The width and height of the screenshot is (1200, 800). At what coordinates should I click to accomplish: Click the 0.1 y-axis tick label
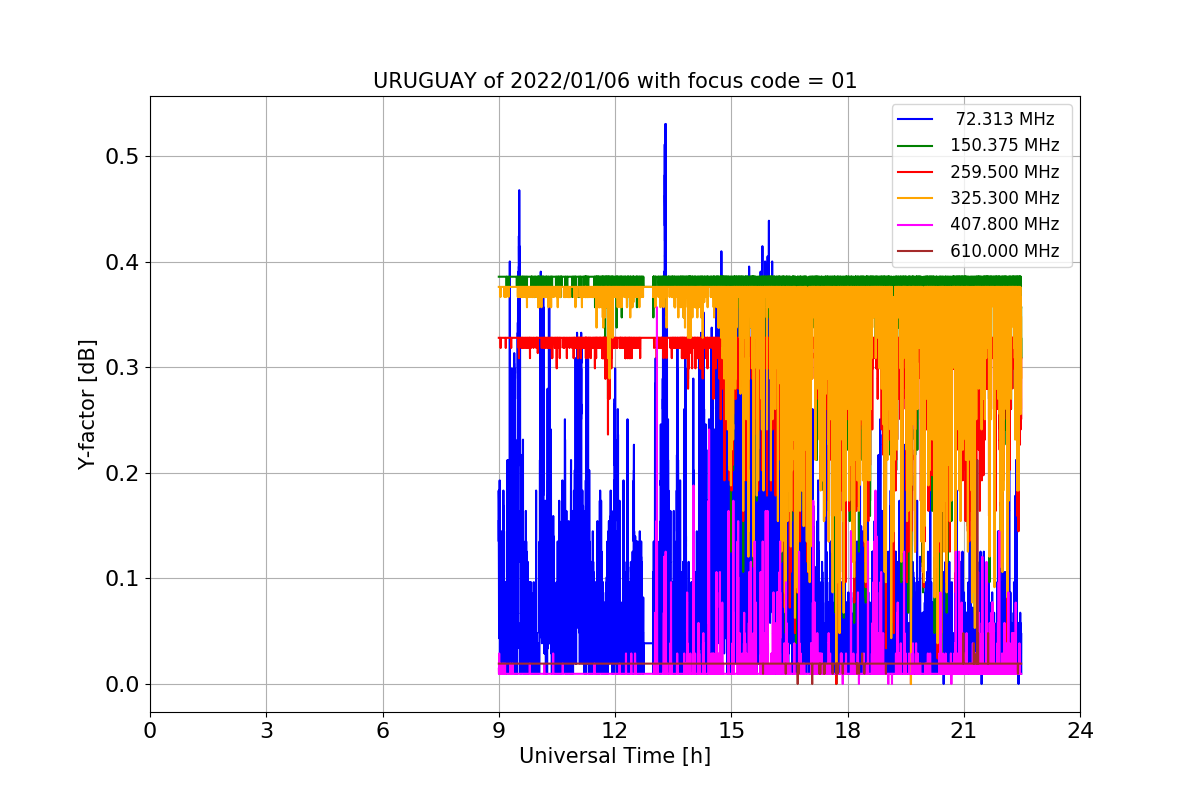pyautogui.click(x=122, y=578)
